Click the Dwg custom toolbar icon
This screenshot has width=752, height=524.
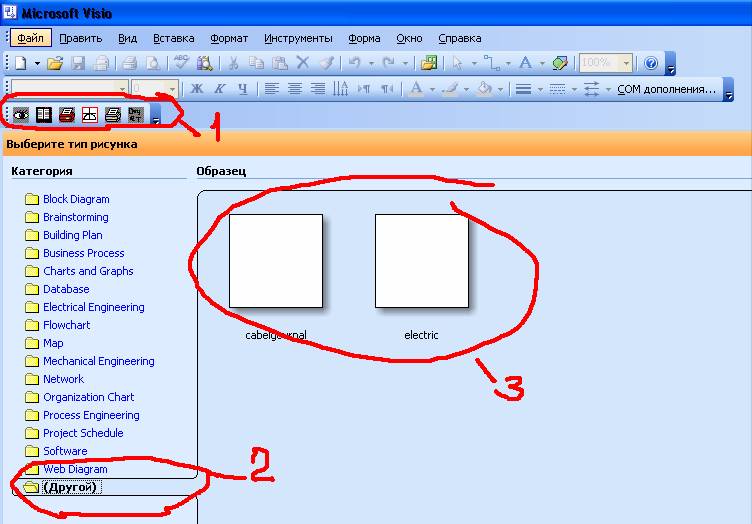136,115
